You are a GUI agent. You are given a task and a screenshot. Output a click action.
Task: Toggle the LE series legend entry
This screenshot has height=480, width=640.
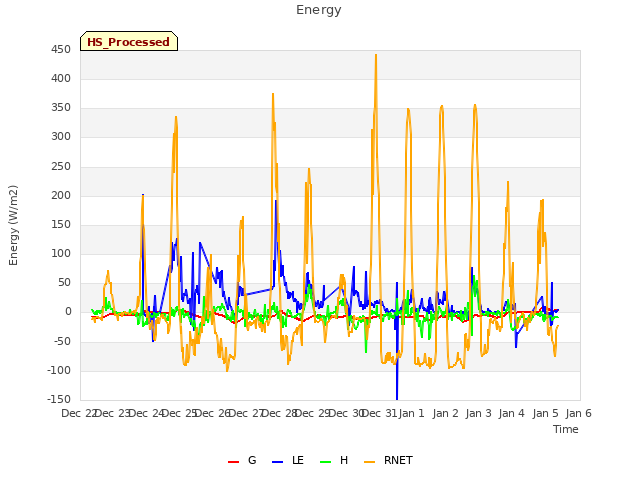[x=288, y=460]
